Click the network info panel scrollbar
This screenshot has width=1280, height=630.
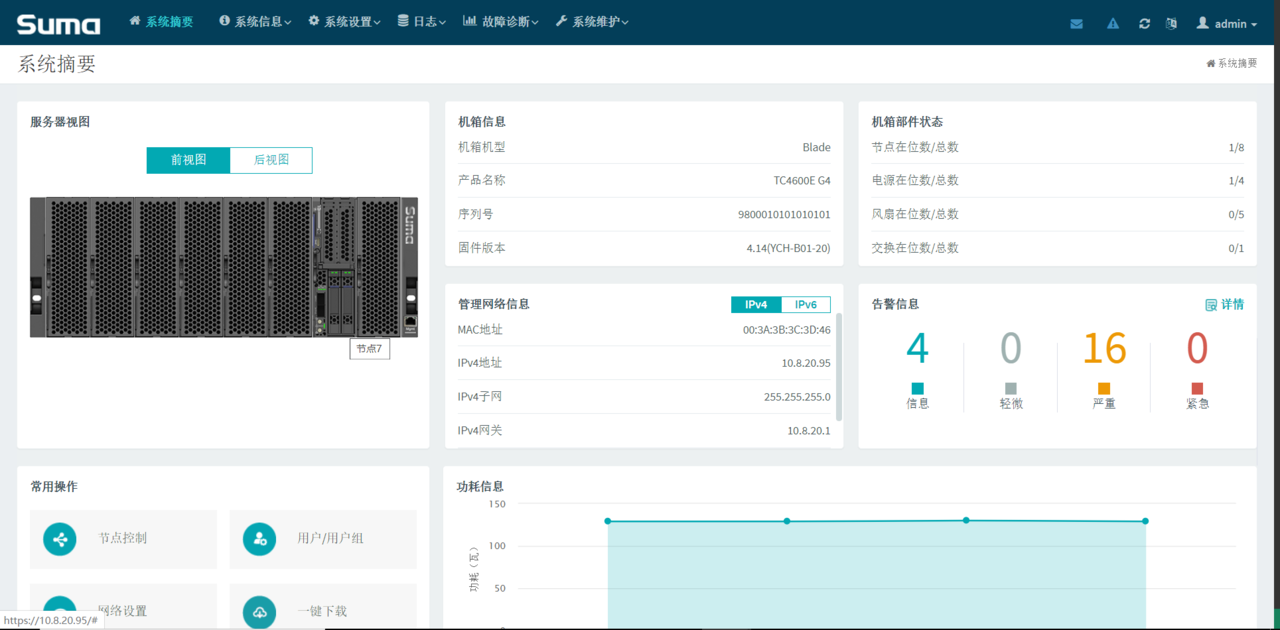pyautogui.click(x=839, y=367)
